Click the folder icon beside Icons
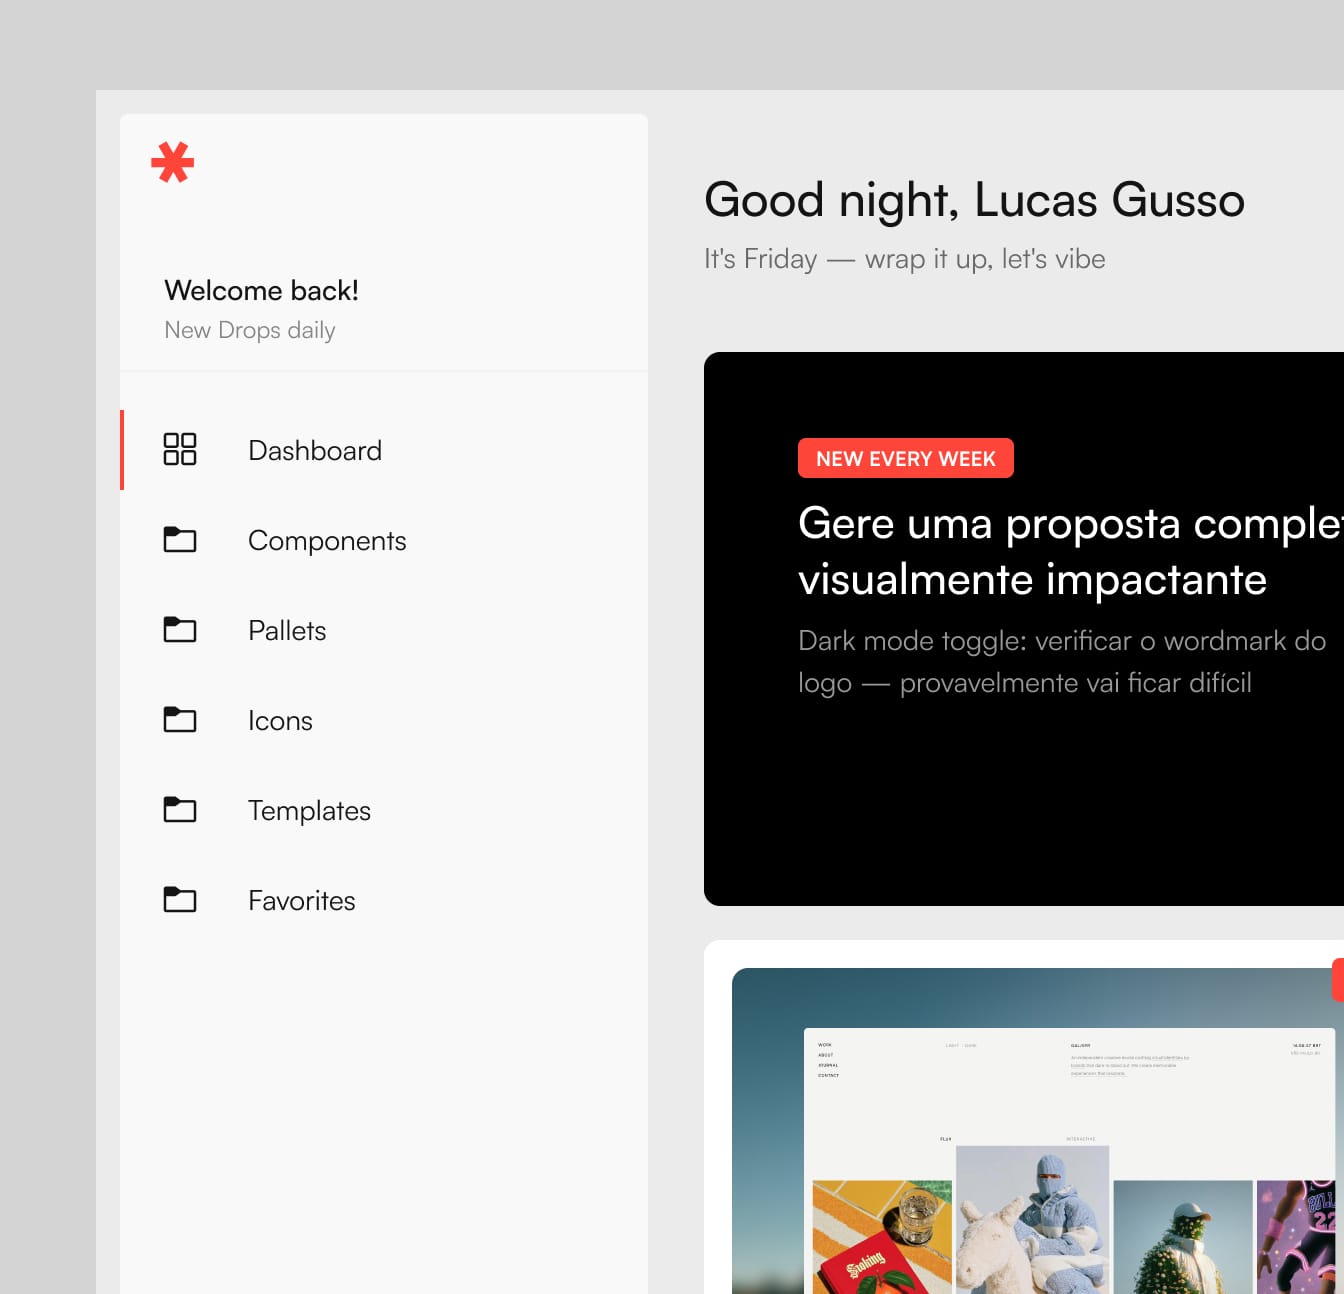 point(180,719)
